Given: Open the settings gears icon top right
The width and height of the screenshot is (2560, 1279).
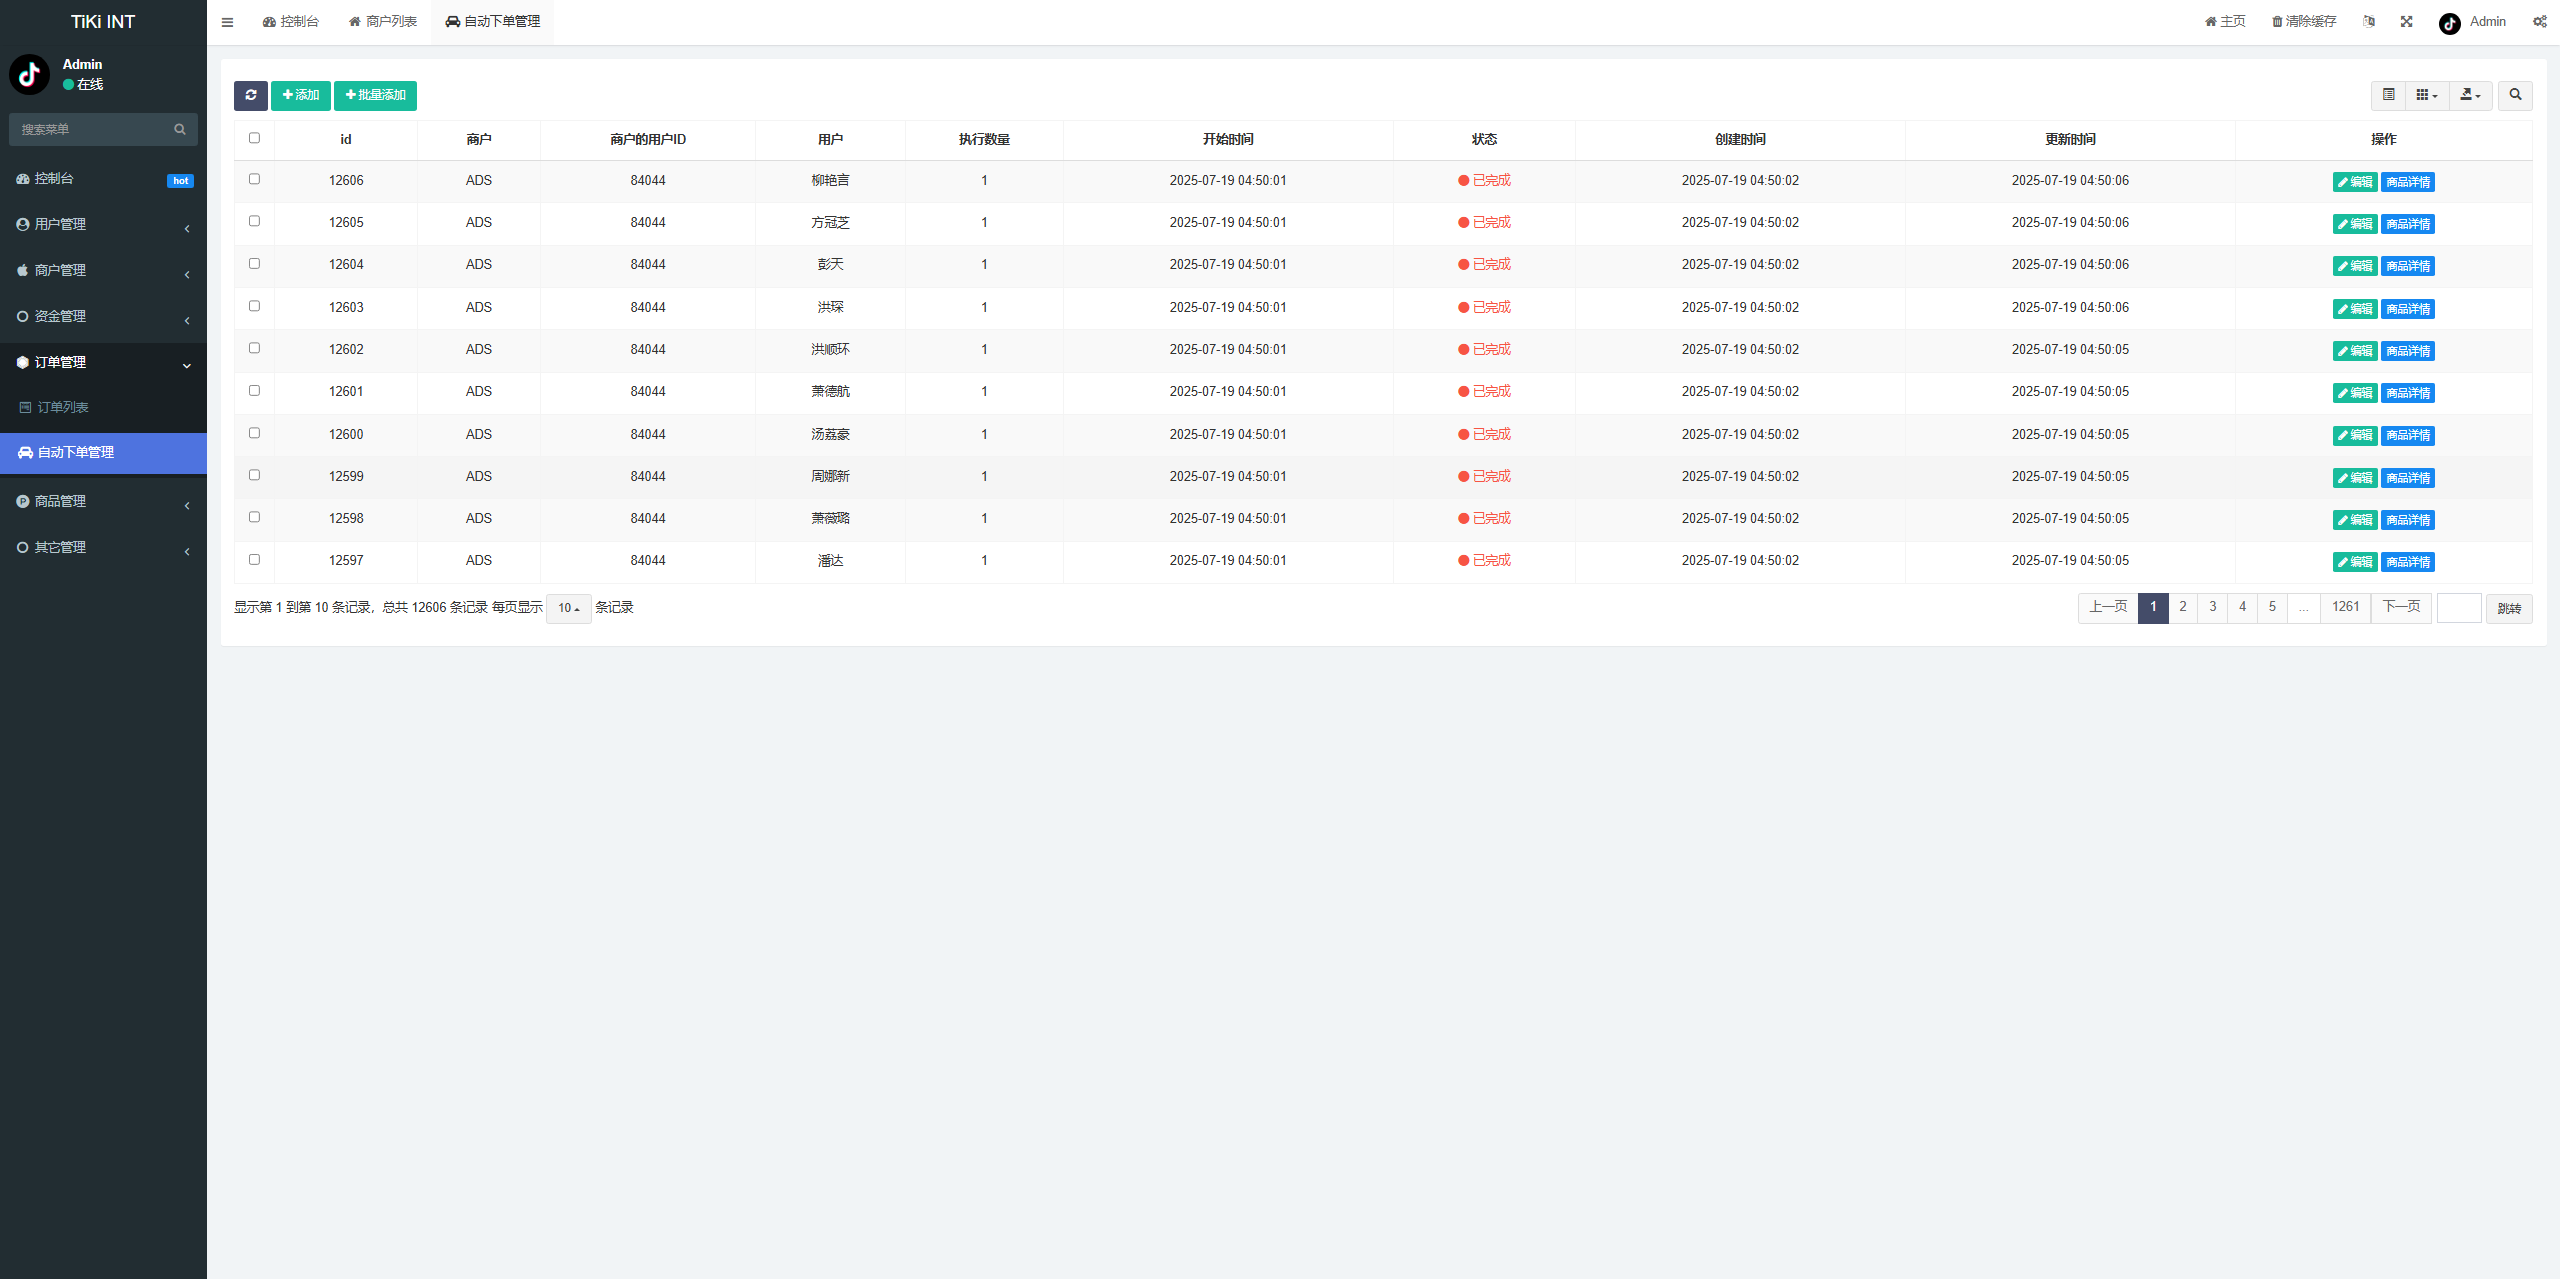Looking at the screenshot, I should click(2539, 22).
